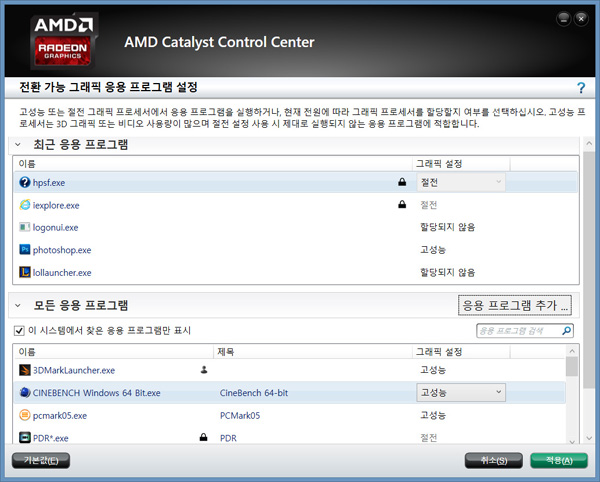The image size is (600, 482).
Task: Click scroll-down arrow of main panel
Action: (x=589, y=438)
